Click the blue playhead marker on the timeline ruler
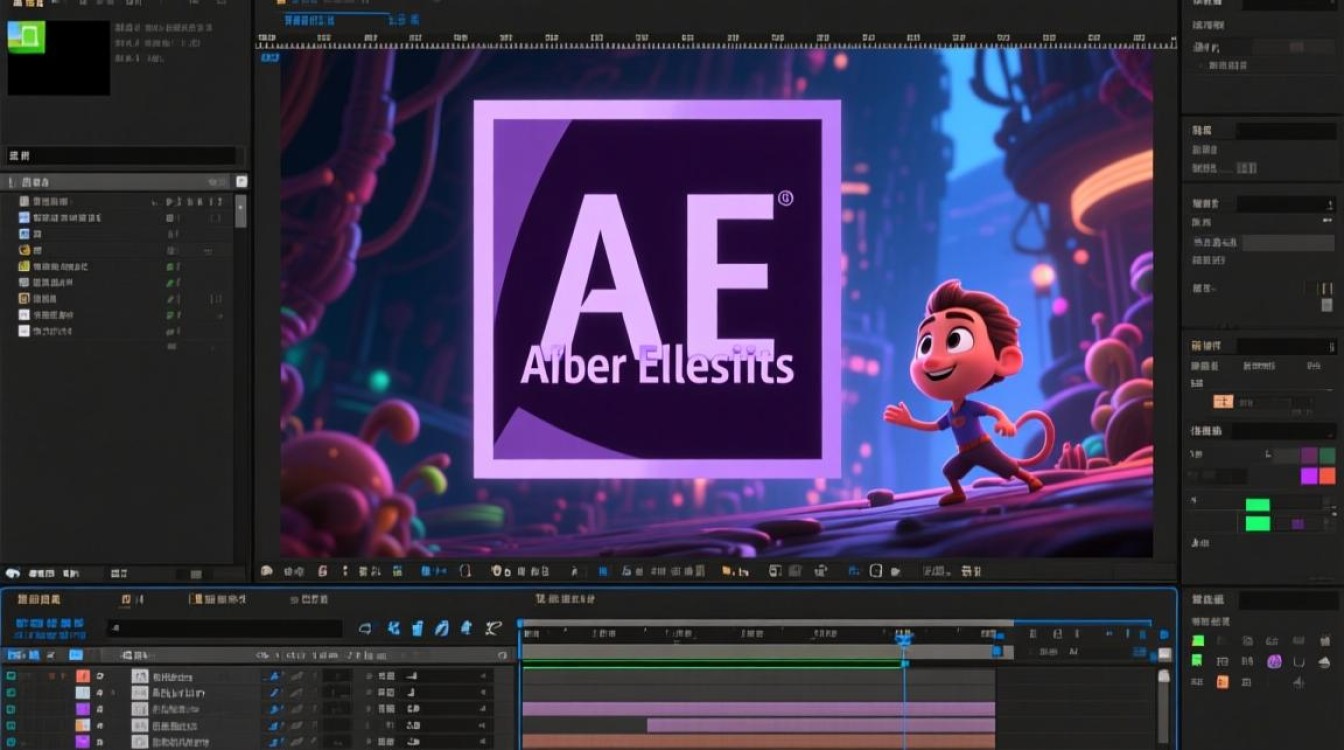The image size is (1344, 750). (x=904, y=637)
